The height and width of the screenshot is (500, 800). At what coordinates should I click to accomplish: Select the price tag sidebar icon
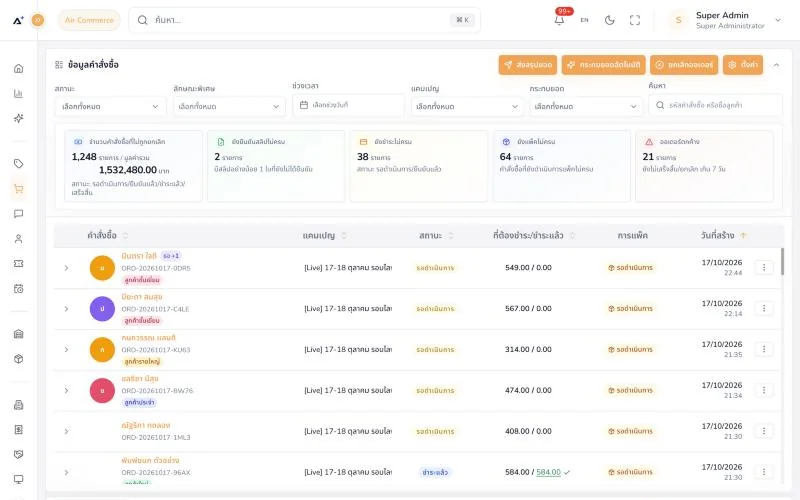tap(19, 164)
